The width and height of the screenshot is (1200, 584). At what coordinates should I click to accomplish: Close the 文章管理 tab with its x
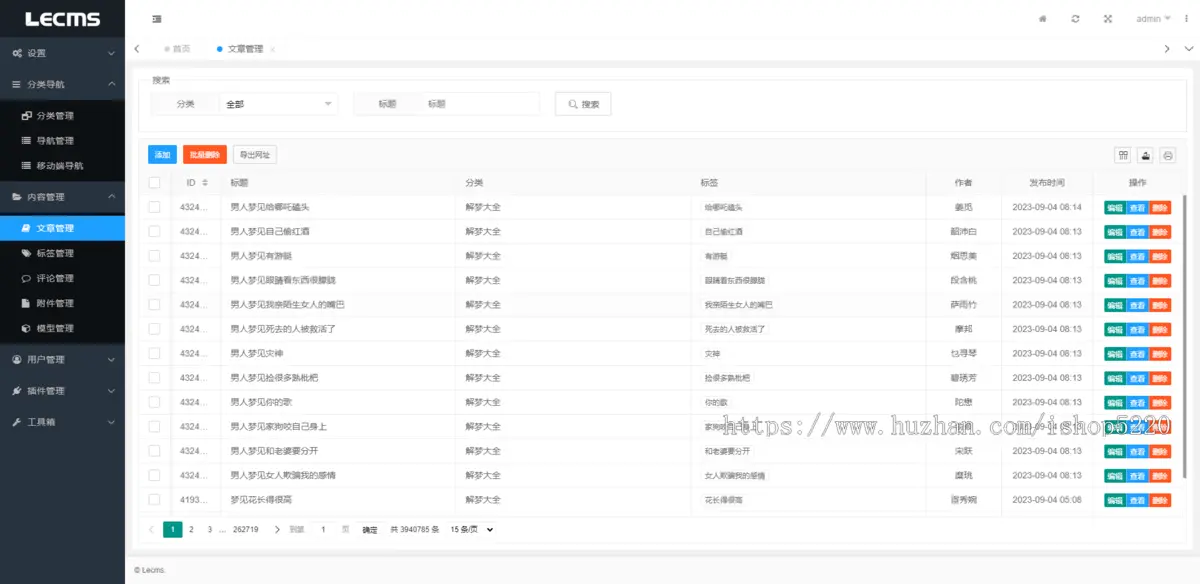pyautogui.click(x=272, y=49)
